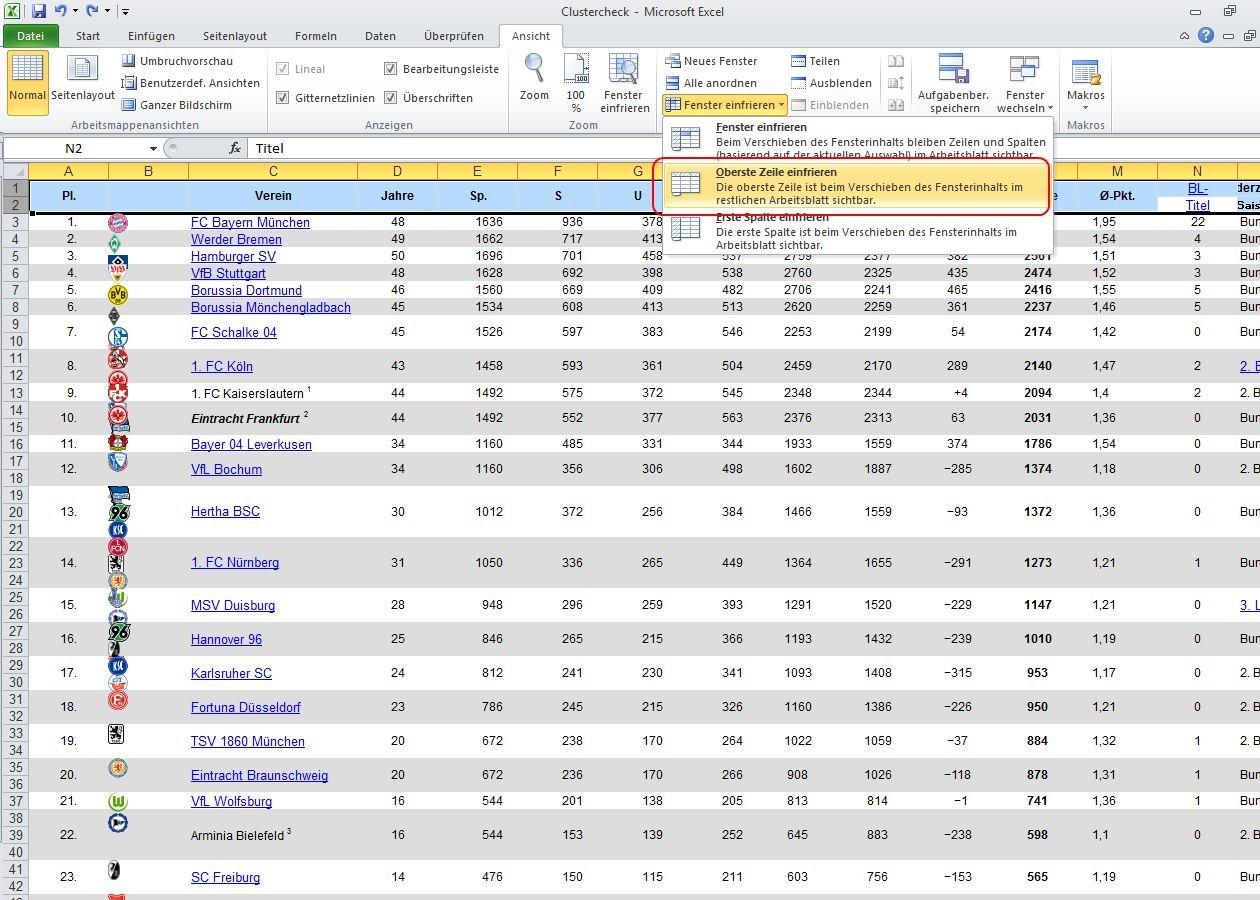Click the side-by-side view icon next to Teilen
1260x900 pixels.
896,61
